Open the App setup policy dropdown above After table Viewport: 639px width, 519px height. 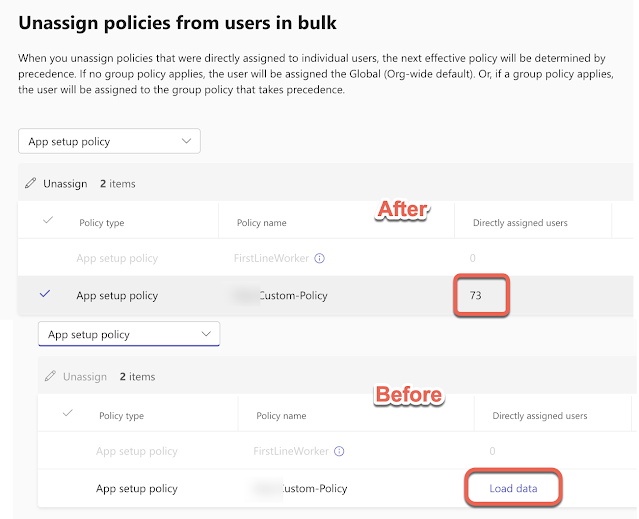109,142
